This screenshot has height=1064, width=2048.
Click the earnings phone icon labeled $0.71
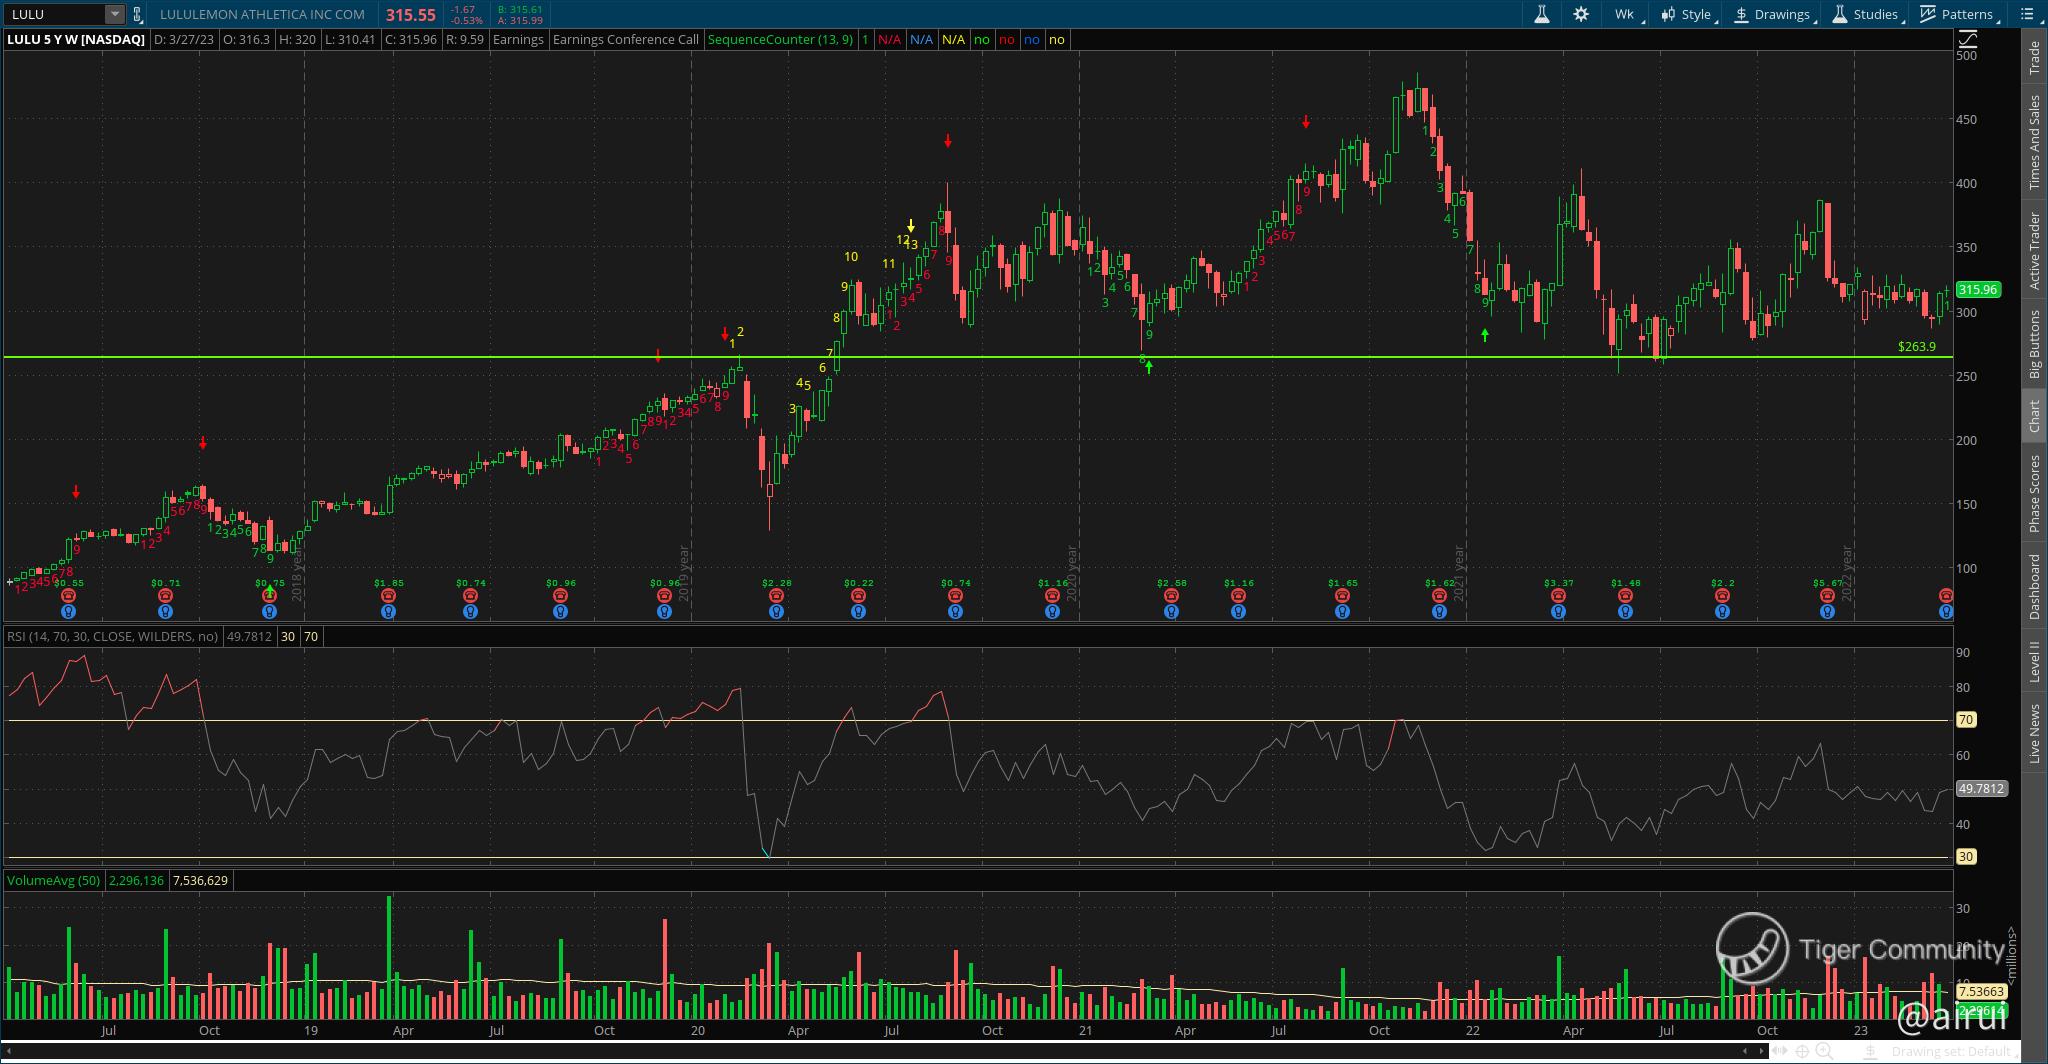click(x=166, y=595)
